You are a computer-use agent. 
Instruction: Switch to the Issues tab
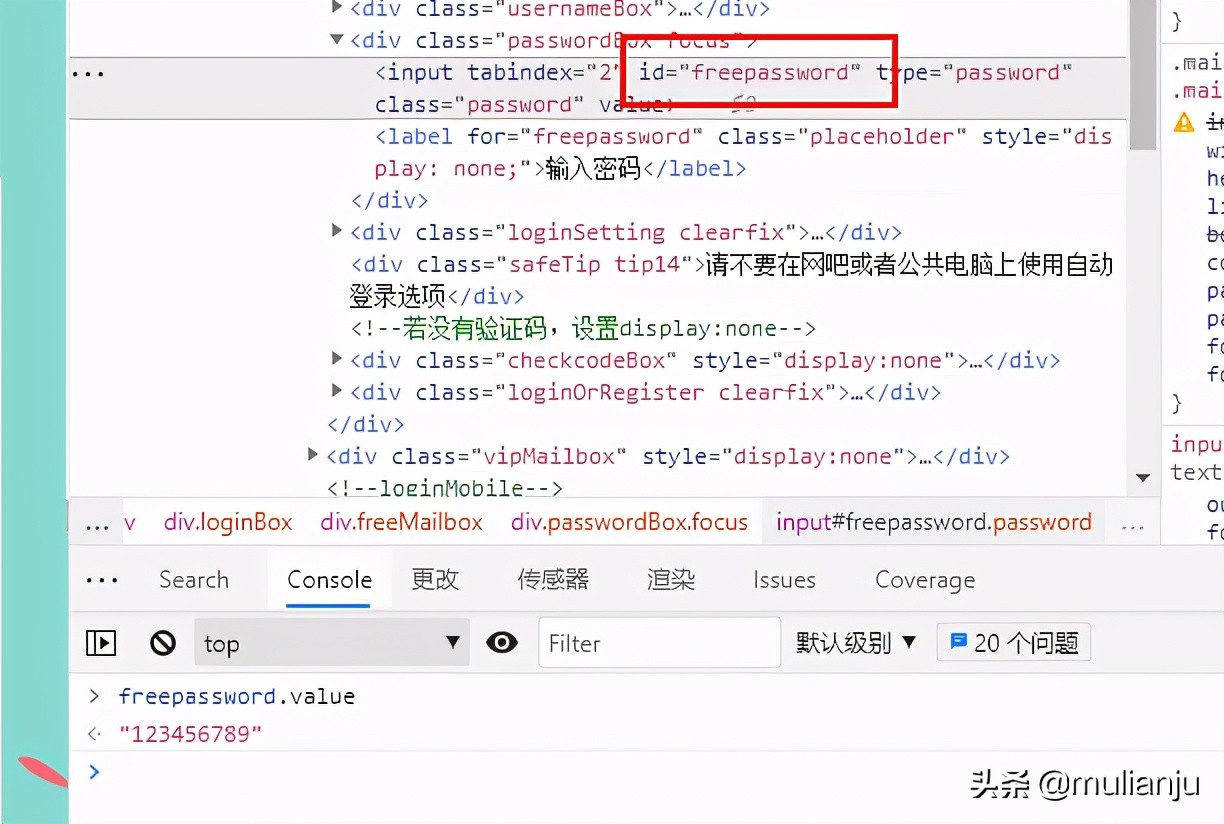pos(784,580)
